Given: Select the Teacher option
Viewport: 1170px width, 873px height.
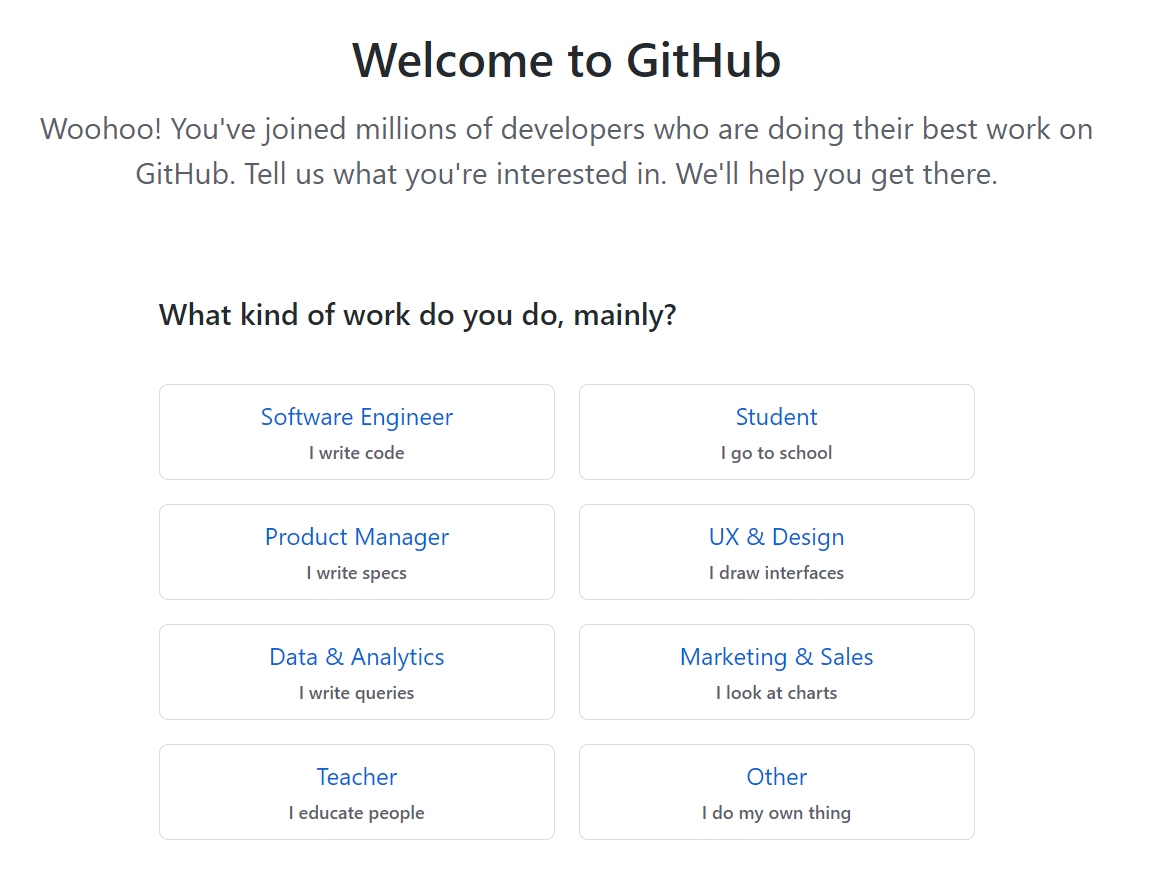Looking at the screenshot, I should (x=356, y=792).
